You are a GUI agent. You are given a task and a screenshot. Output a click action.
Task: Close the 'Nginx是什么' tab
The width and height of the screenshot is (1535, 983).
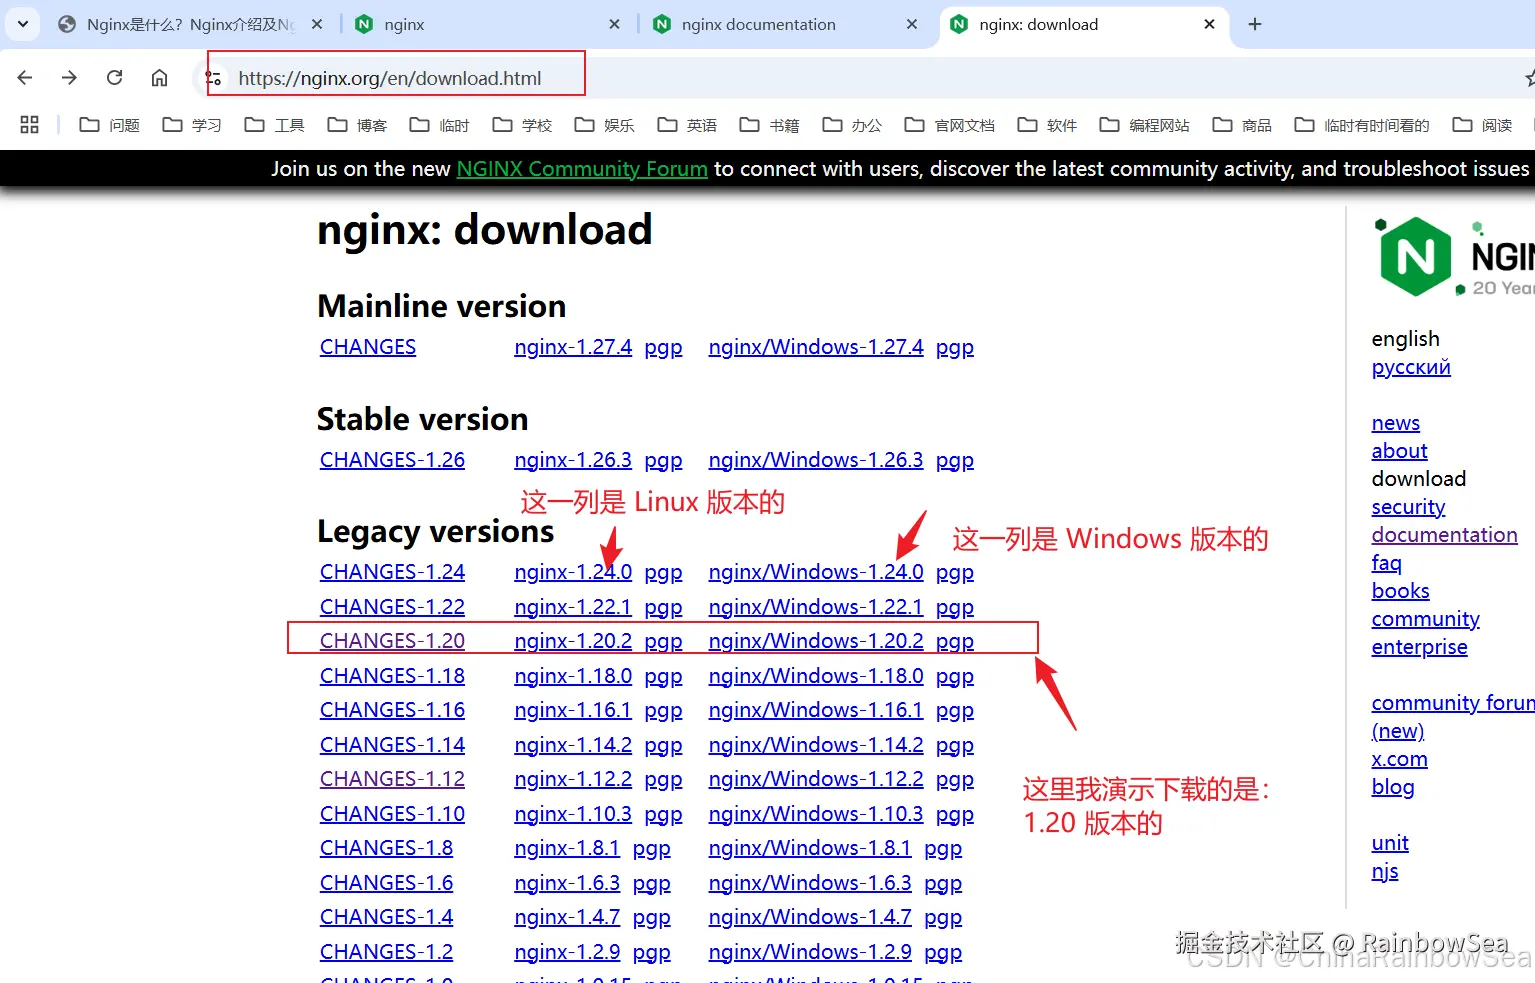[x=317, y=24]
